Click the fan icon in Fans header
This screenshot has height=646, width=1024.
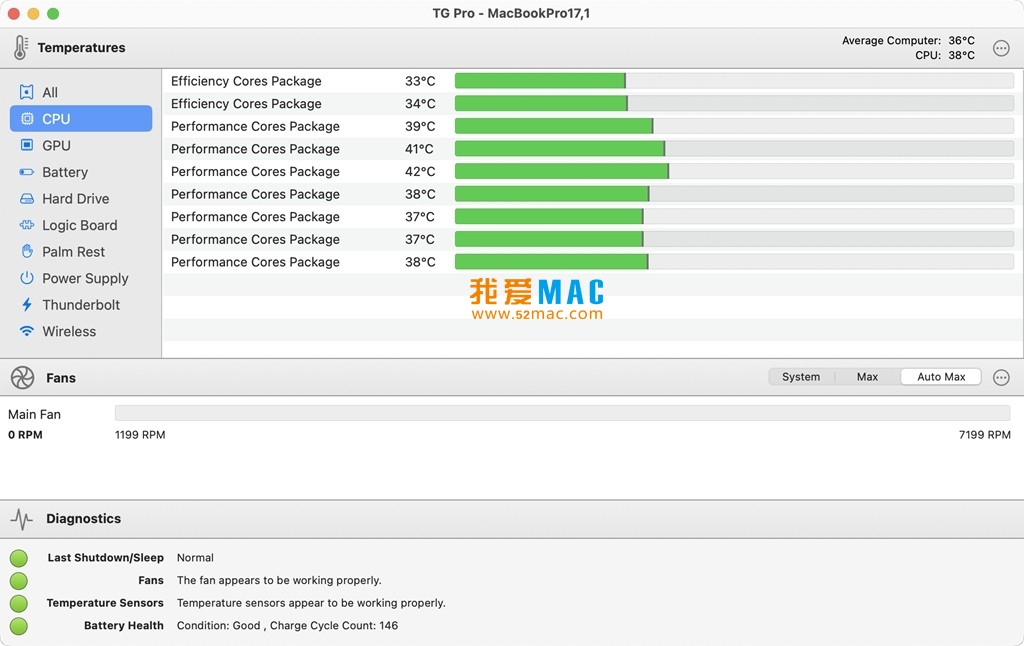click(22, 378)
